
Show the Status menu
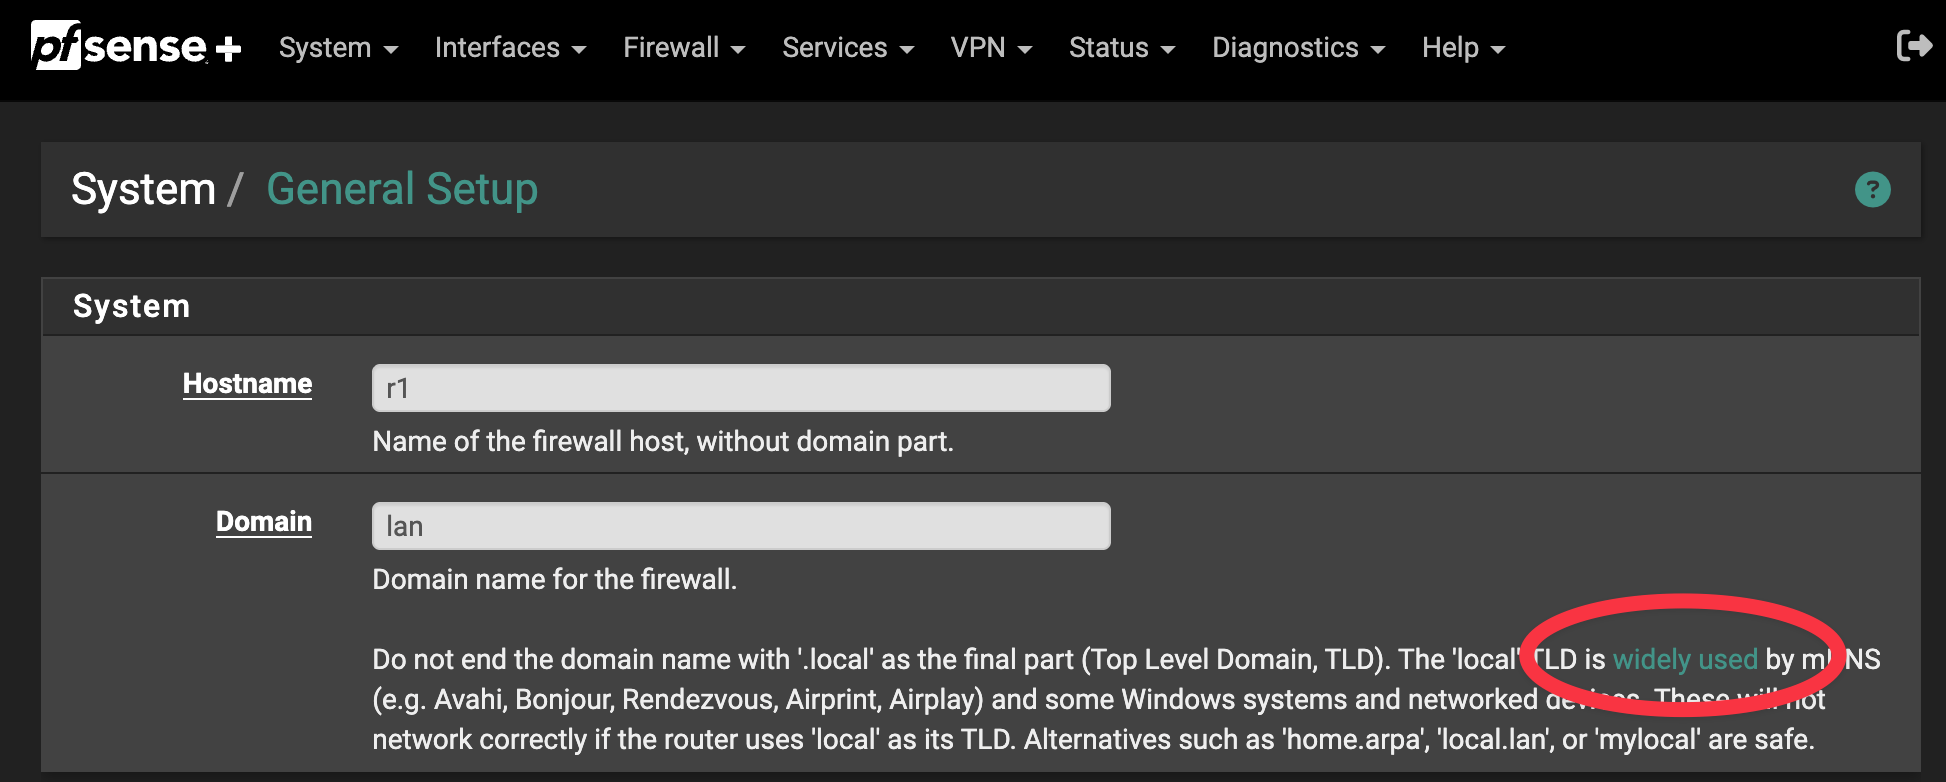click(1122, 48)
